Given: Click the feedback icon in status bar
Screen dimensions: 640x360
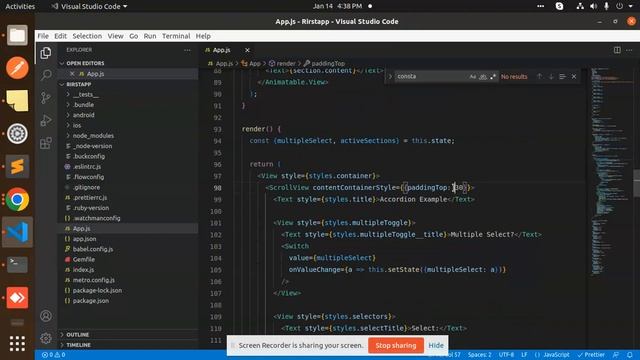Looking at the screenshot, I should click(x=616, y=355).
